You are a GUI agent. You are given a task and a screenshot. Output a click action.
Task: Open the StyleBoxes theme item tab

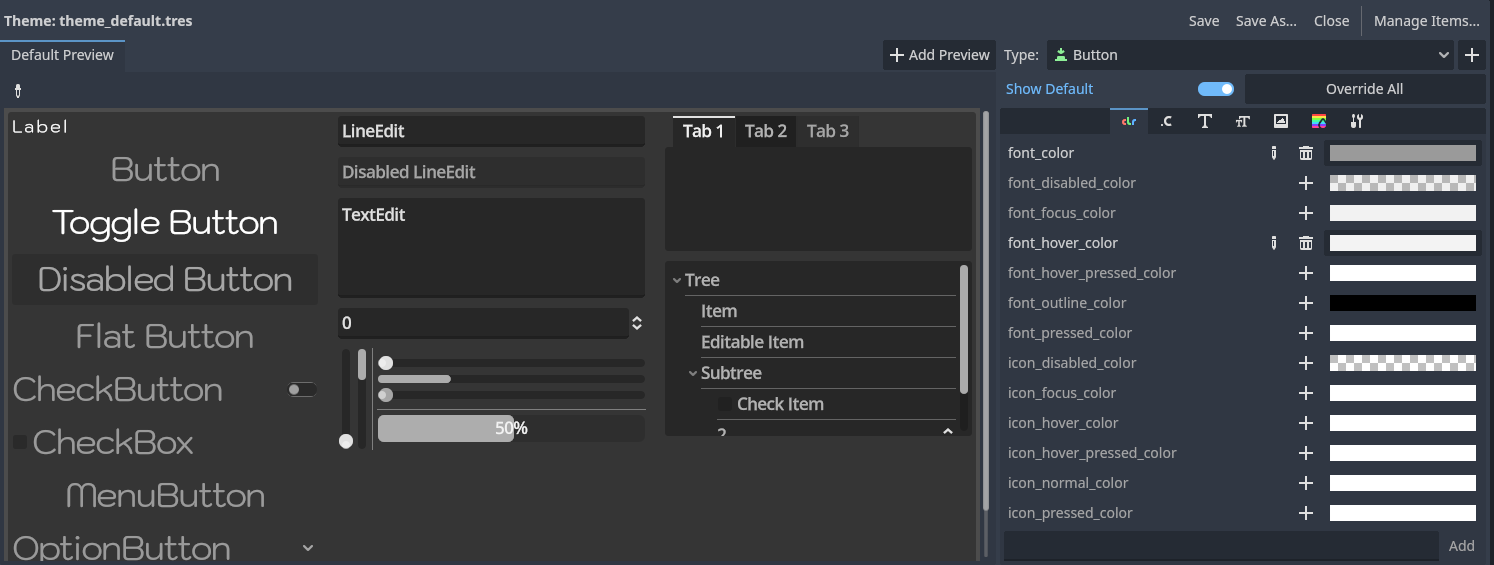click(x=1318, y=121)
